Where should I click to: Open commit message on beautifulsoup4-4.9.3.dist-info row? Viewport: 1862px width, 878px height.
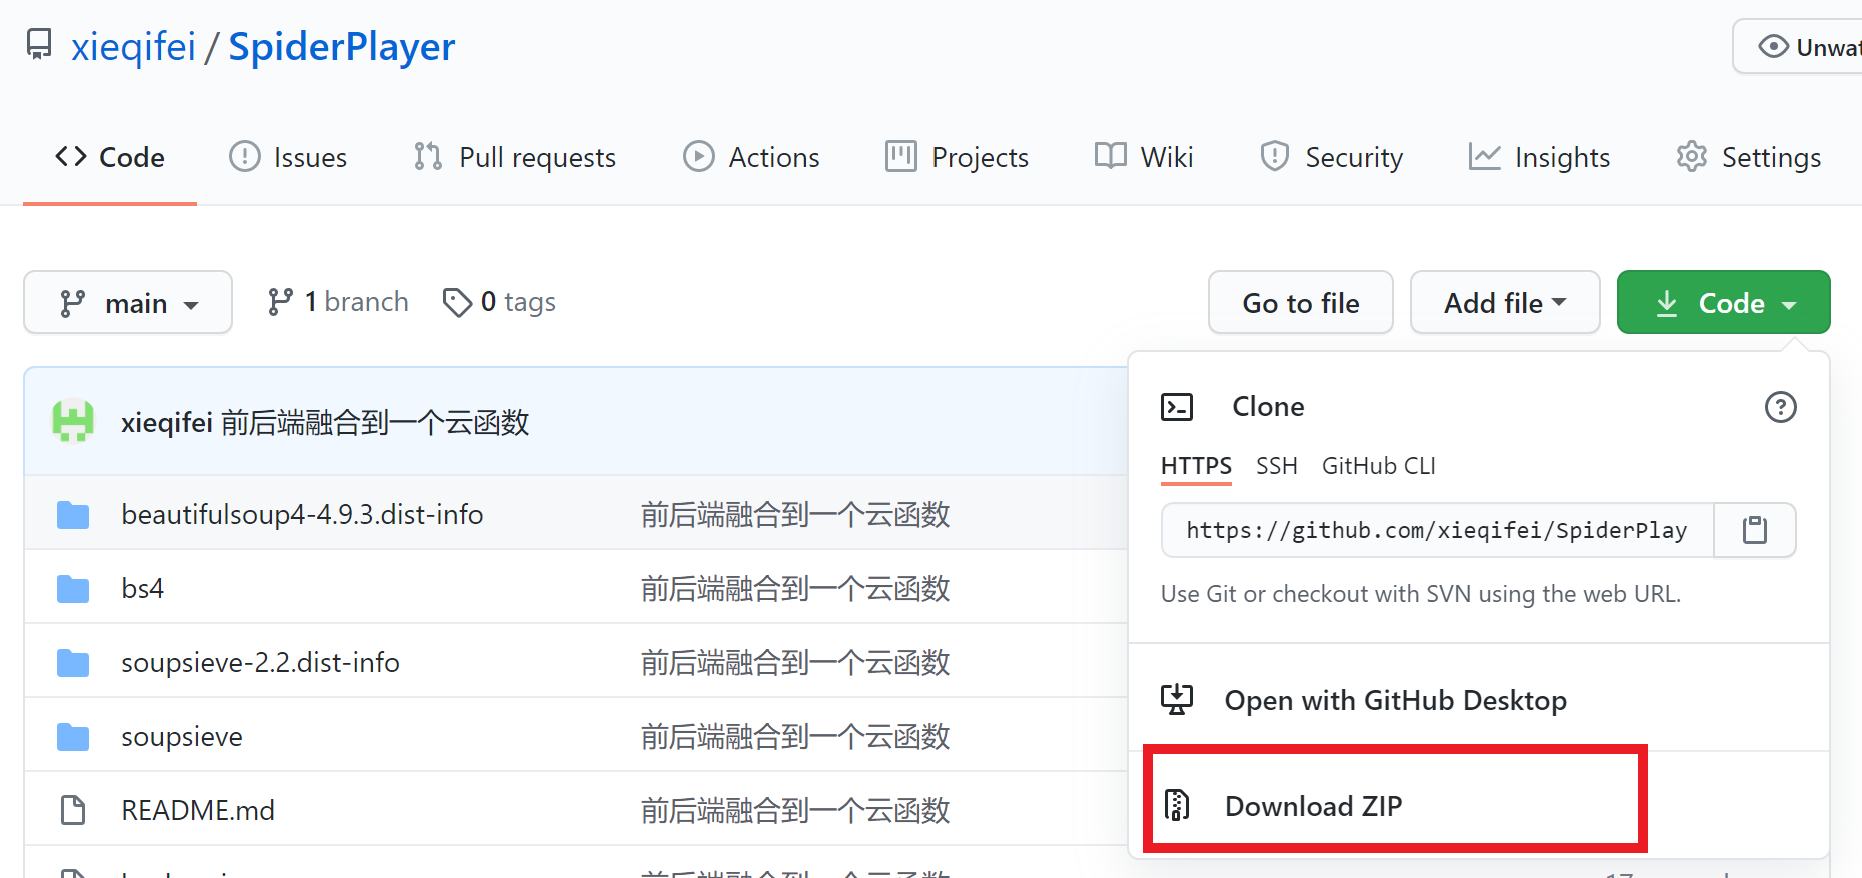point(796,514)
